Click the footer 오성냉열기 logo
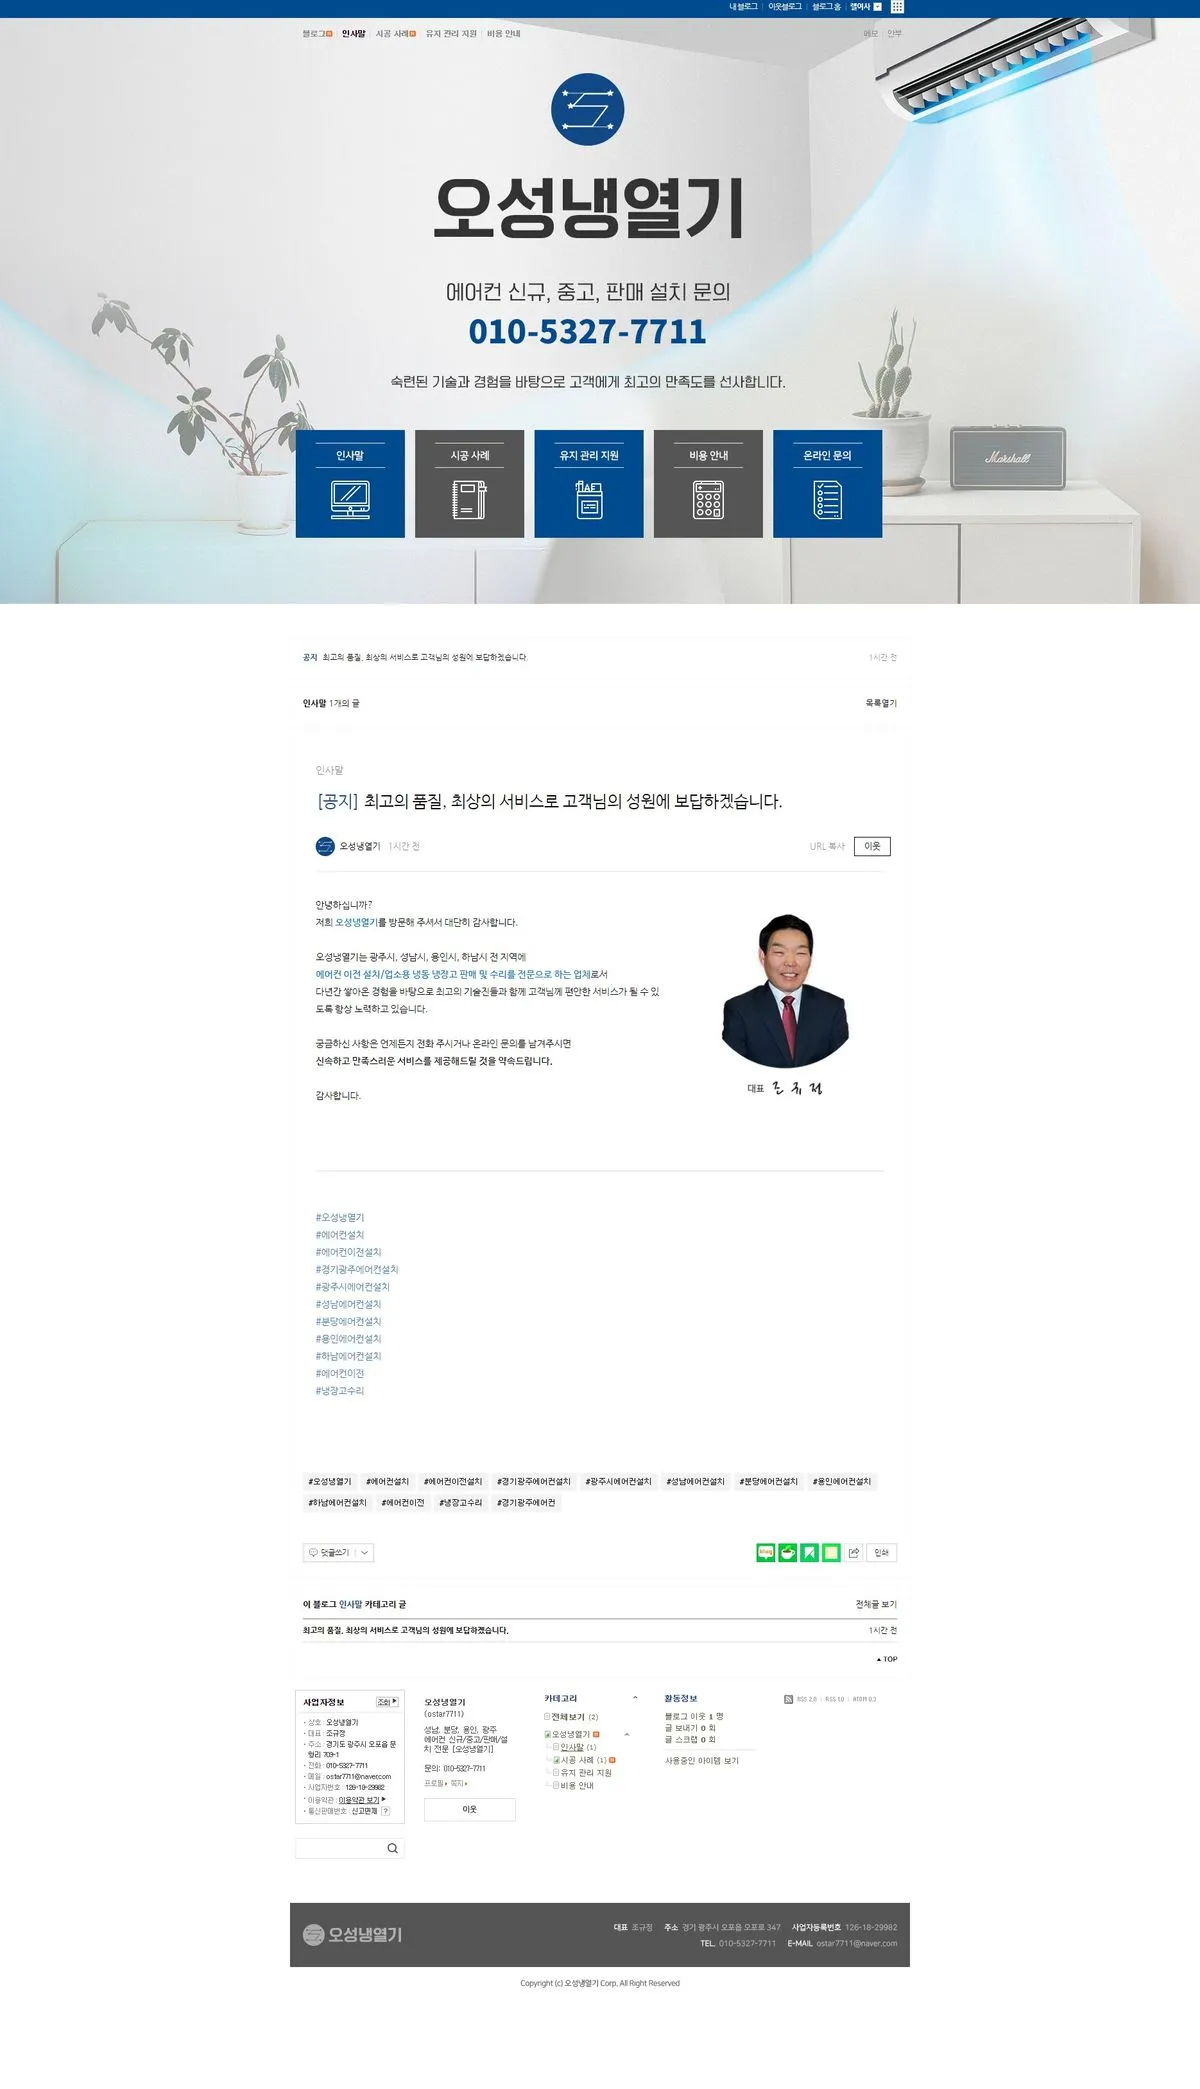The height and width of the screenshot is (2089, 1200). [x=352, y=1935]
